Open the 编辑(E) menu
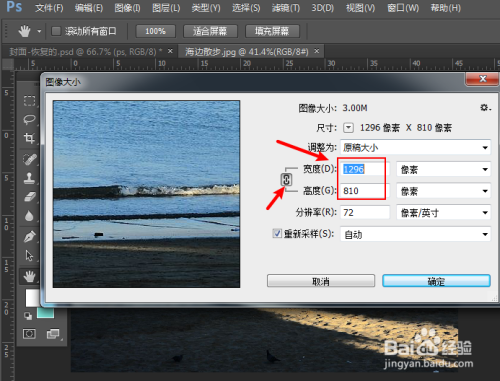 (x=89, y=8)
